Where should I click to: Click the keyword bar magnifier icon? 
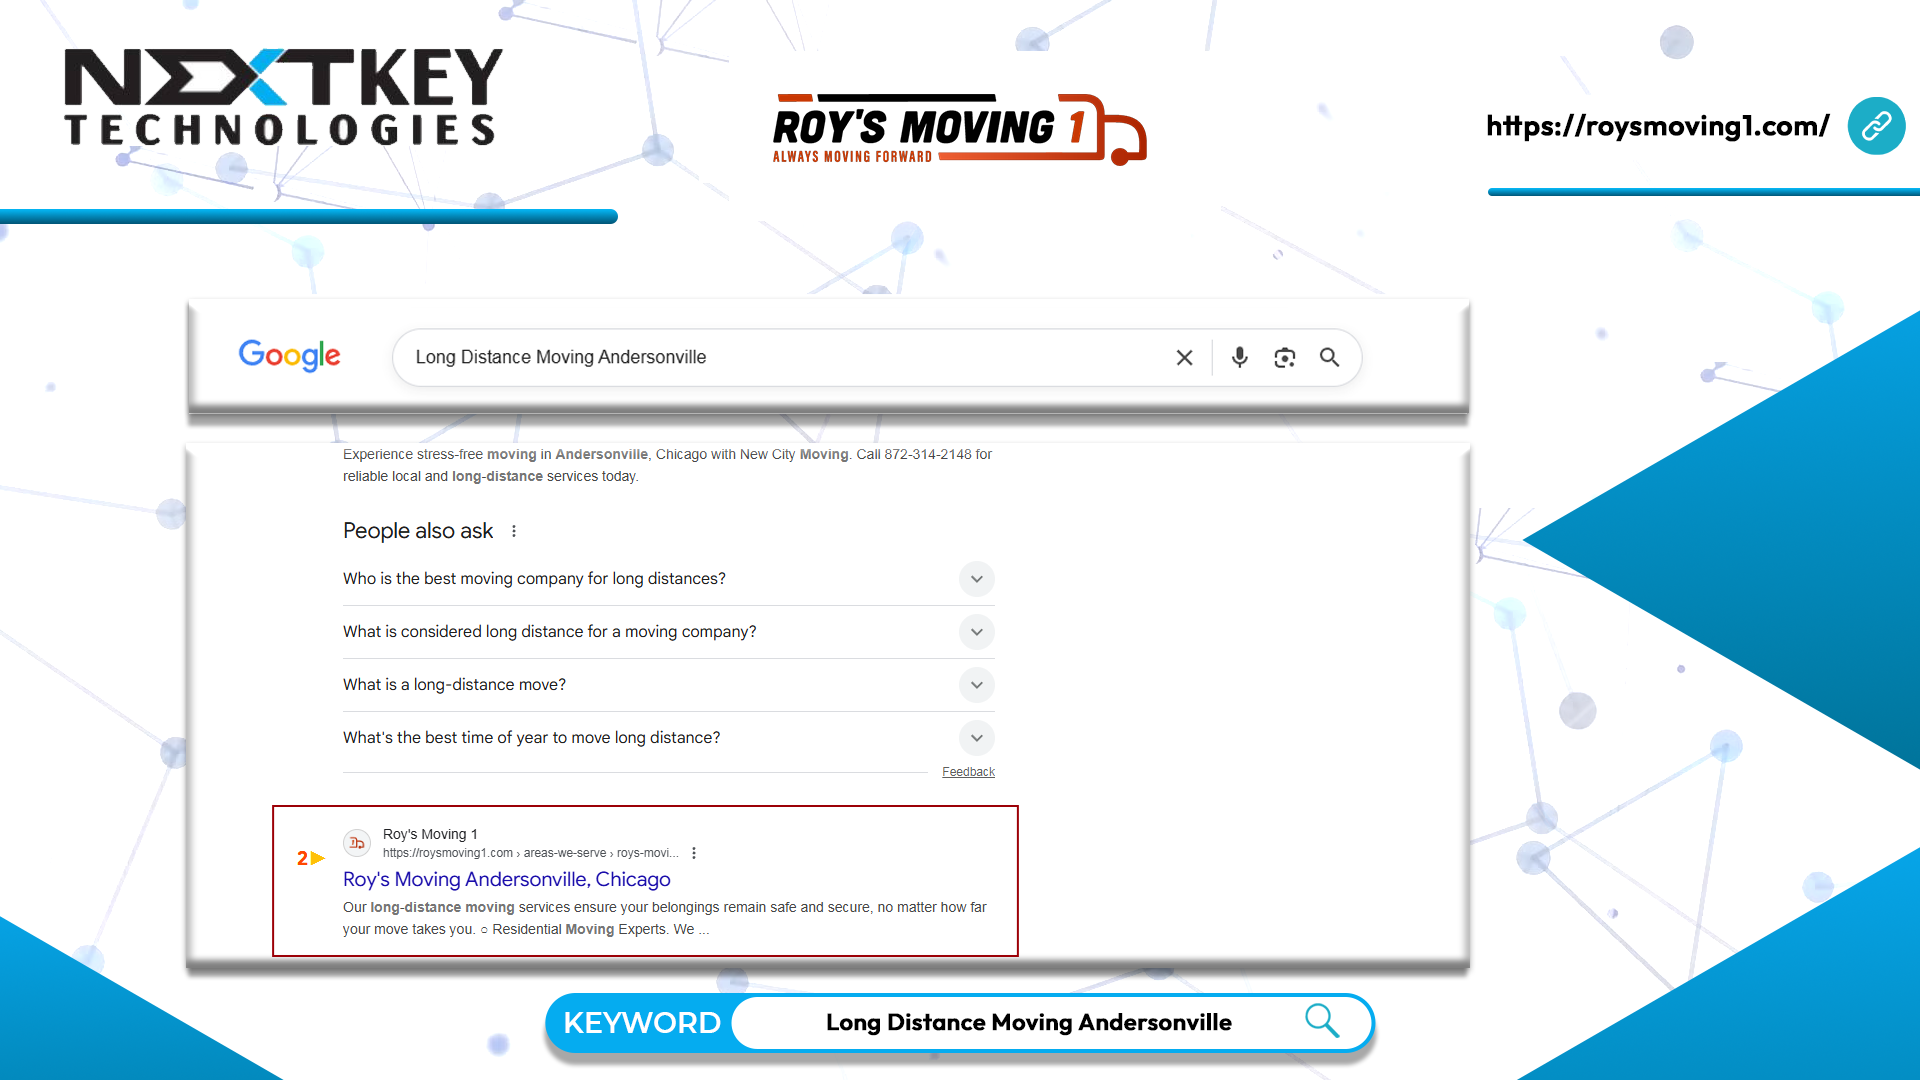tap(1321, 1021)
